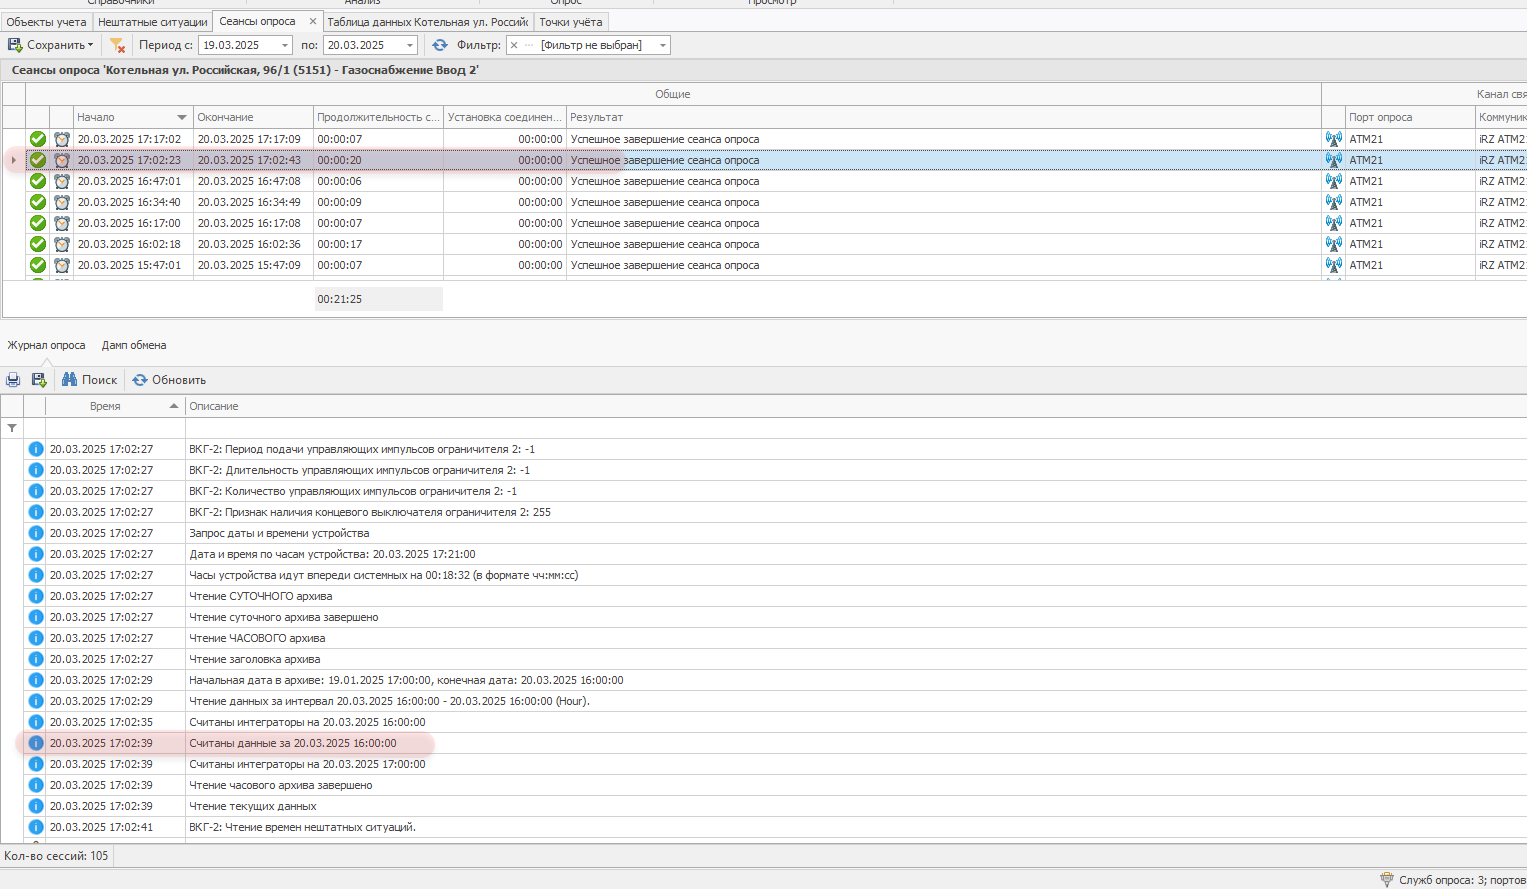
Task: Select log entry Дата и время по часам устройства
Action: 763,554
